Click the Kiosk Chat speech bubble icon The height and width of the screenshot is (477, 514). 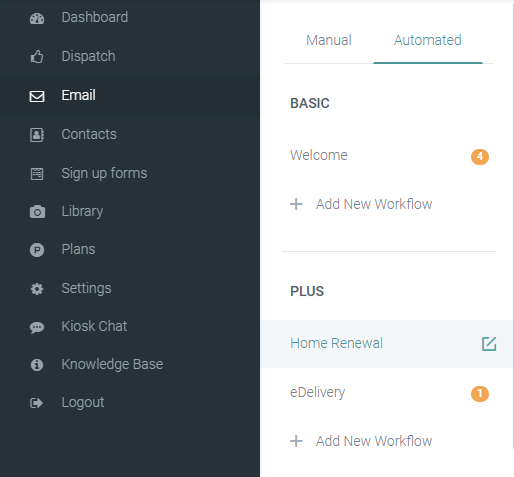[37, 327]
